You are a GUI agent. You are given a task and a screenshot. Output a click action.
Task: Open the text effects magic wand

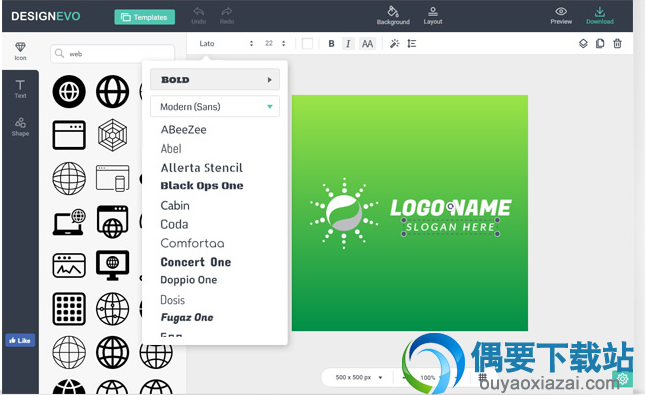(394, 44)
